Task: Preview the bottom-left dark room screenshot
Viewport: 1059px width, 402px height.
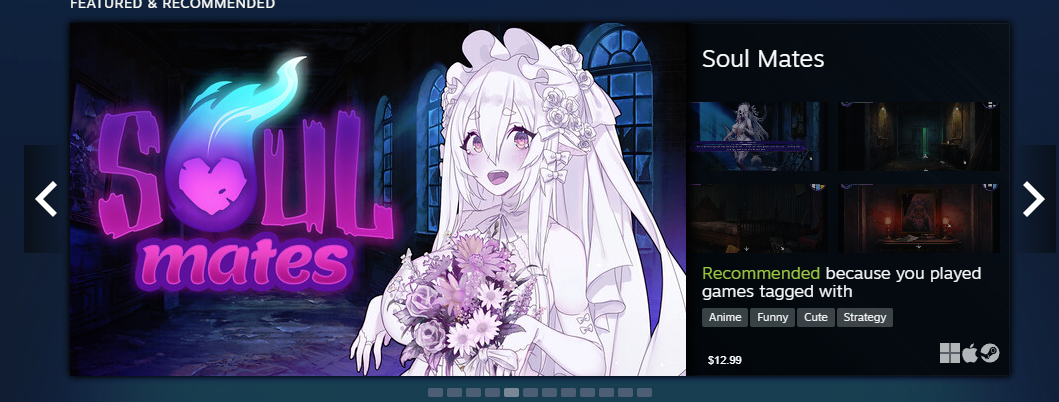Action: click(x=758, y=218)
